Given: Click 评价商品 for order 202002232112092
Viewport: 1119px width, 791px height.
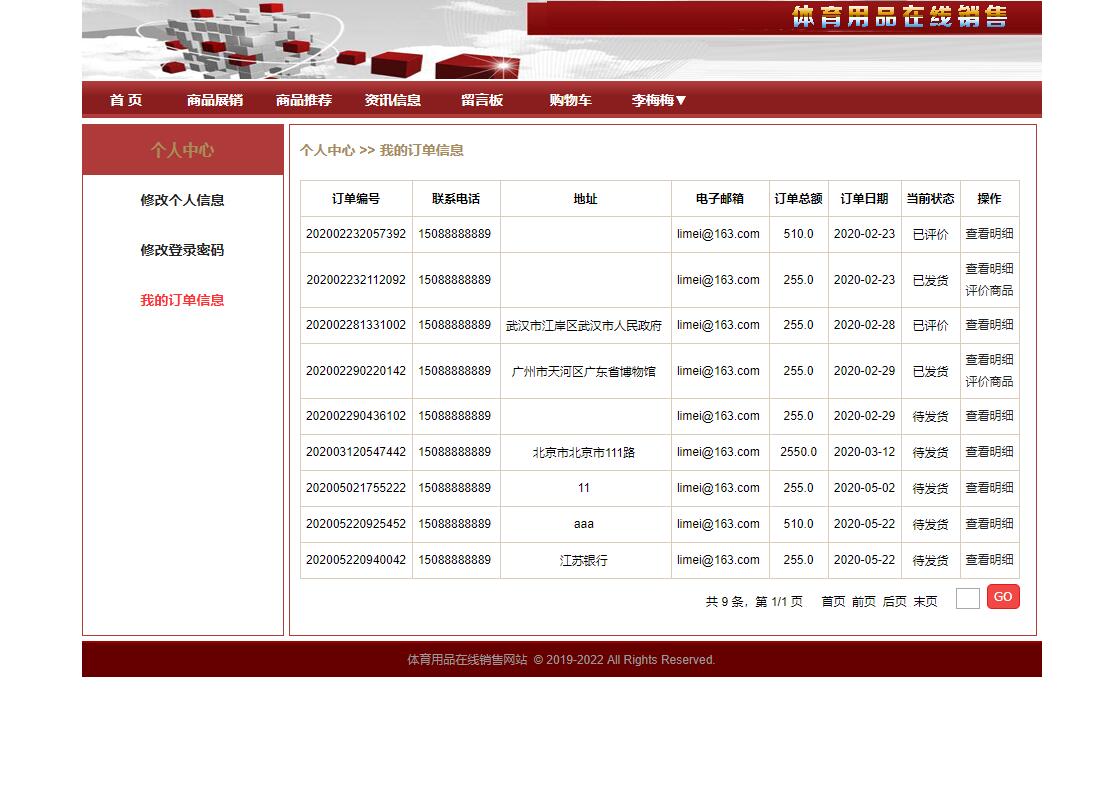Looking at the screenshot, I should click(x=989, y=291).
